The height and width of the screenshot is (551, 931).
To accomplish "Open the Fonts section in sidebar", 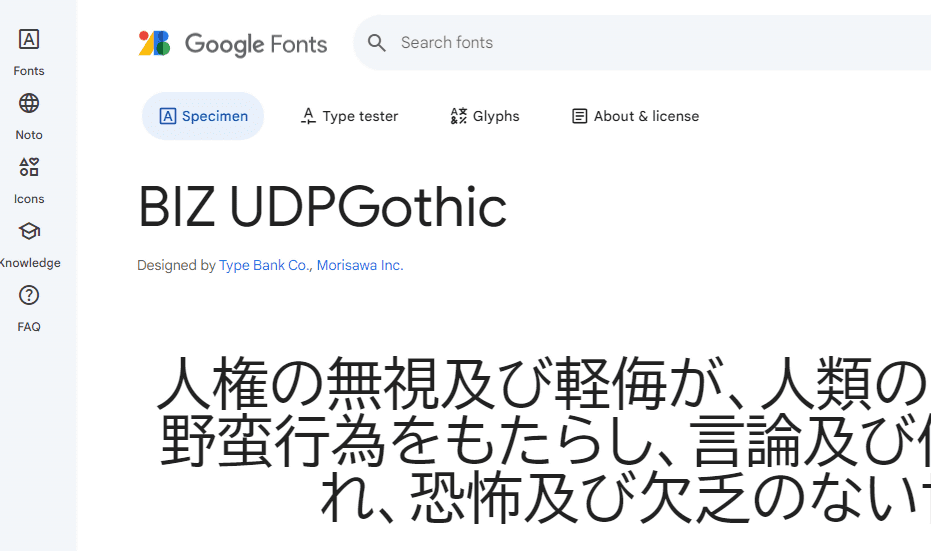I will click(x=28, y=52).
